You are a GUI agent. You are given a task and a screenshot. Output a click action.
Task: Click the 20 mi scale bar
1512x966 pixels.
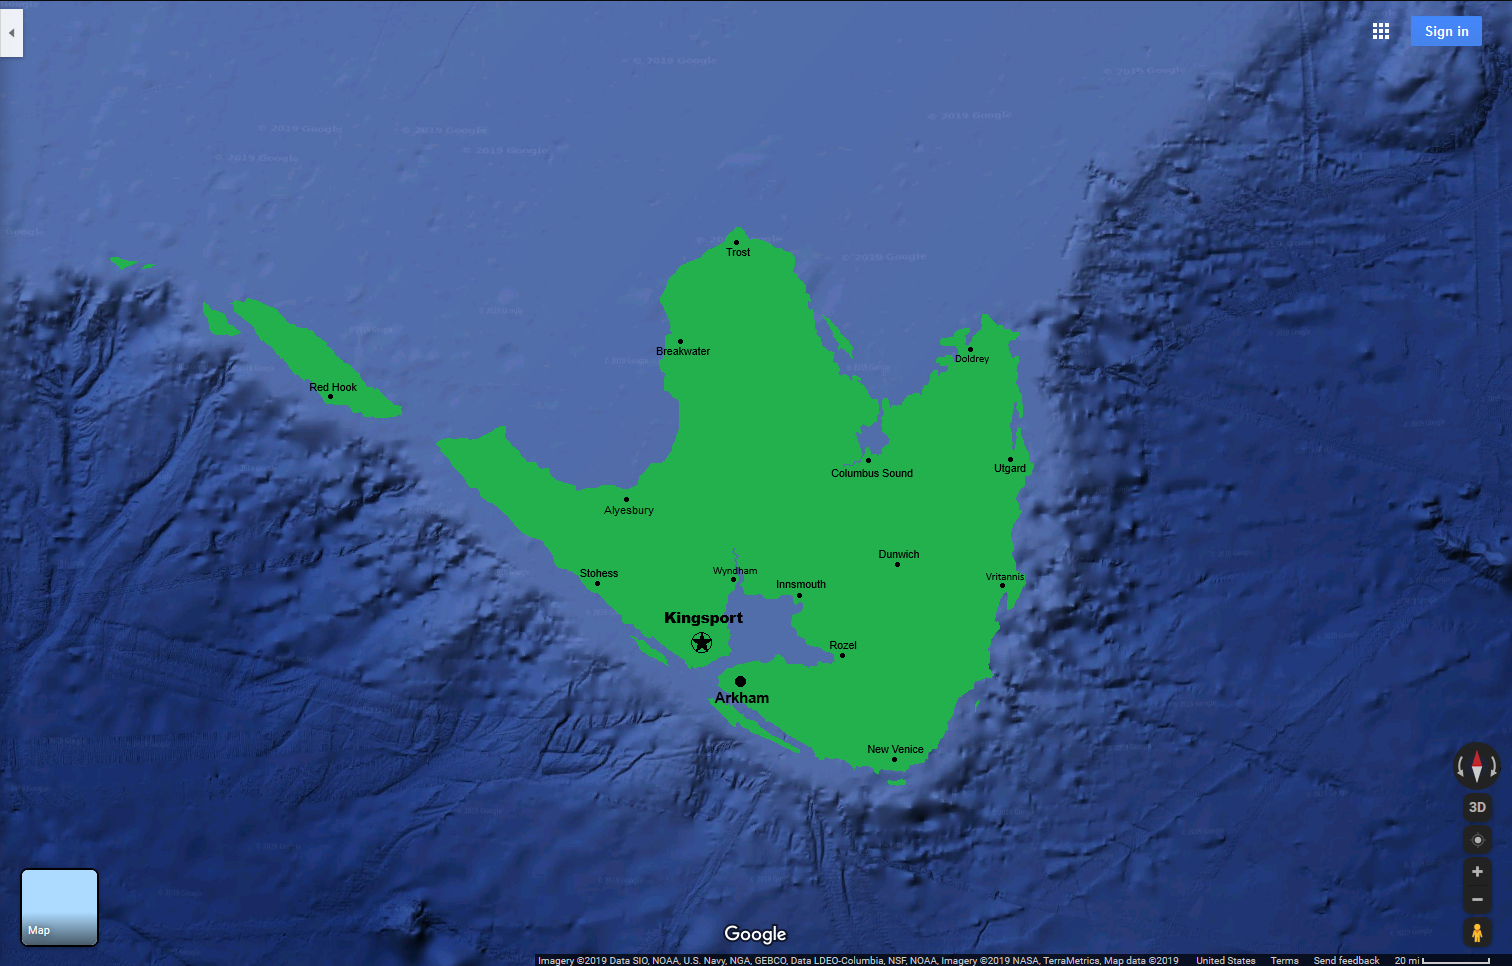click(1442, 960)
